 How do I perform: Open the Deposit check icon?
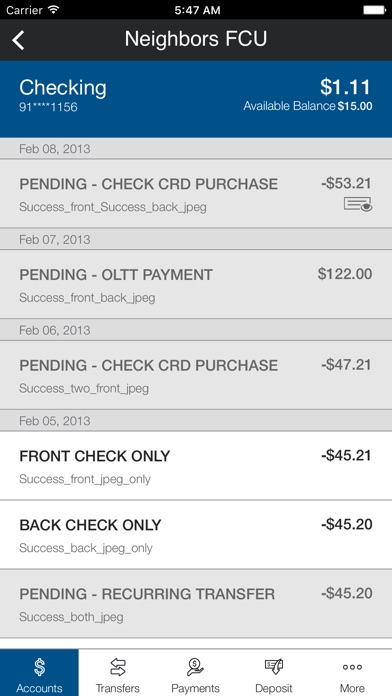tap(274, 667)
